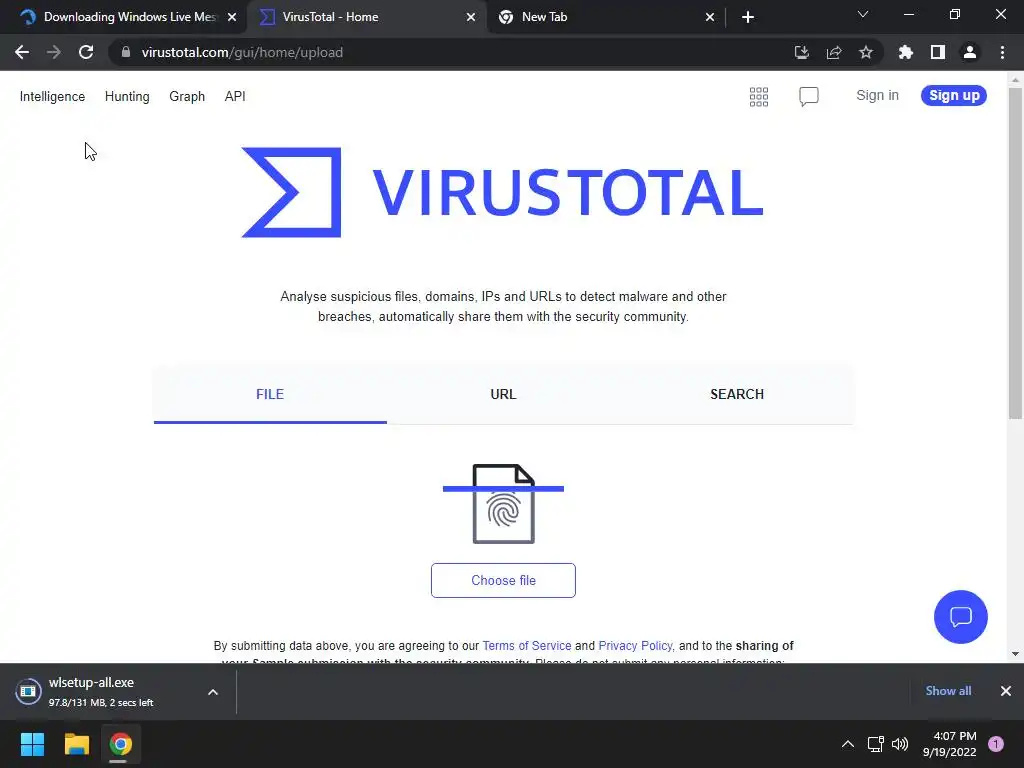This screenshot has width=1024, height=768.
Task: Bookmark this page with the star
Action: click(x=866, y=52)
